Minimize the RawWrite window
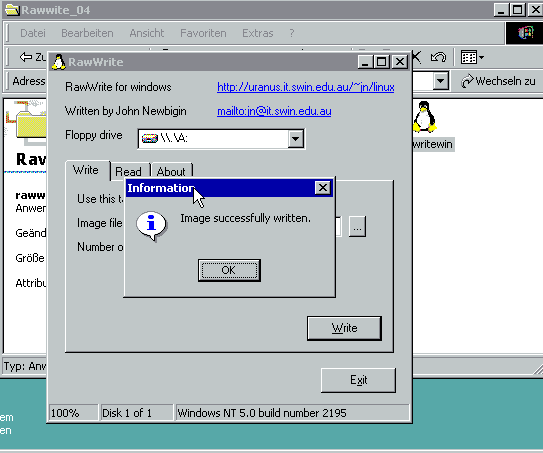This screenshot has height=453, width=543. coord(365,62)
